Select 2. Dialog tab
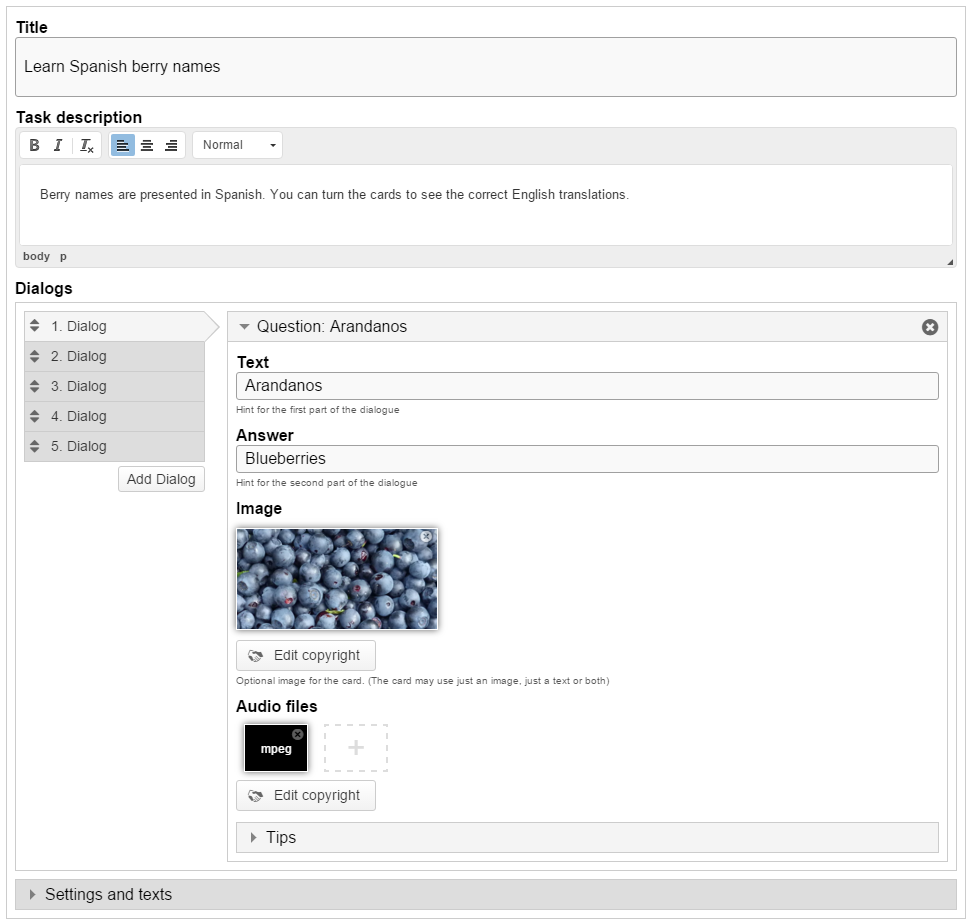 pyautogui.click(x=114, y=356)
